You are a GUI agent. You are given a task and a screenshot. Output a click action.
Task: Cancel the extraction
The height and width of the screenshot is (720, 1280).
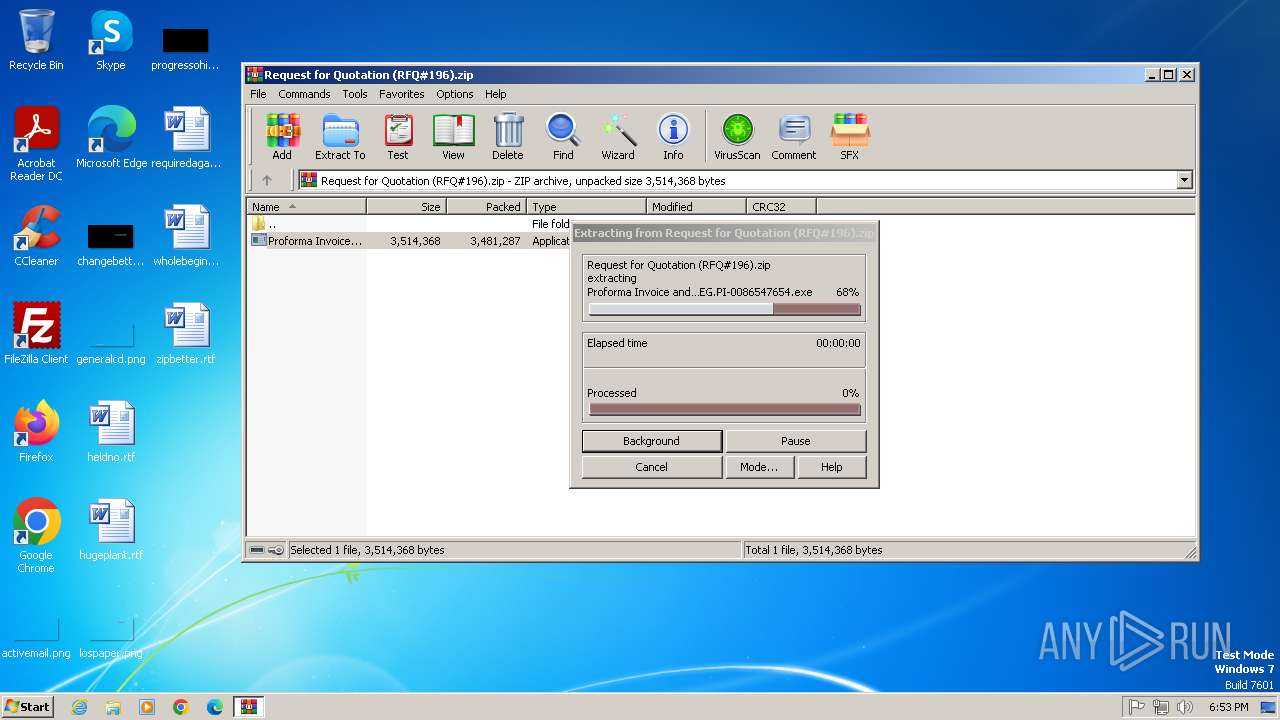pyautogui.click(x=652, y=467)
